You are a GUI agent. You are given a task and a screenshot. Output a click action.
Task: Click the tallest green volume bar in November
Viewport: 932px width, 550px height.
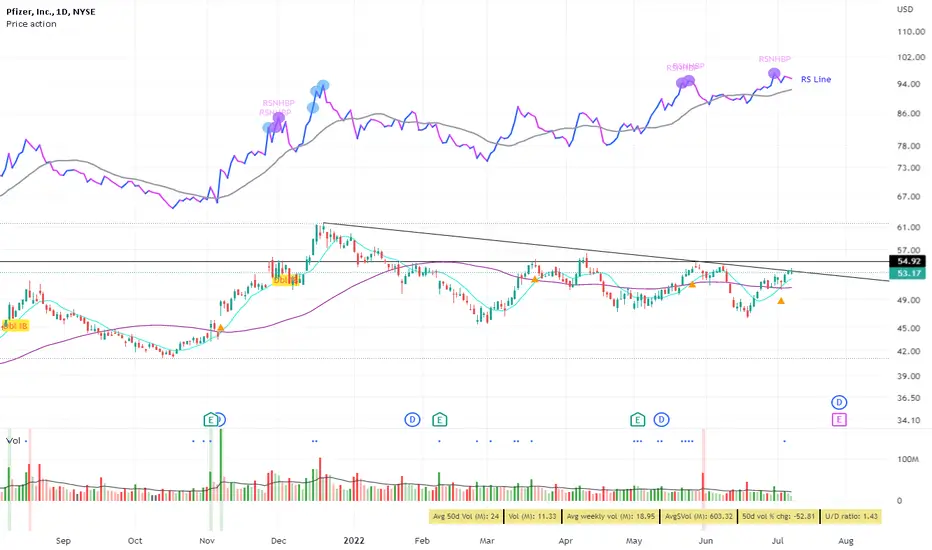tap(221, 464)
